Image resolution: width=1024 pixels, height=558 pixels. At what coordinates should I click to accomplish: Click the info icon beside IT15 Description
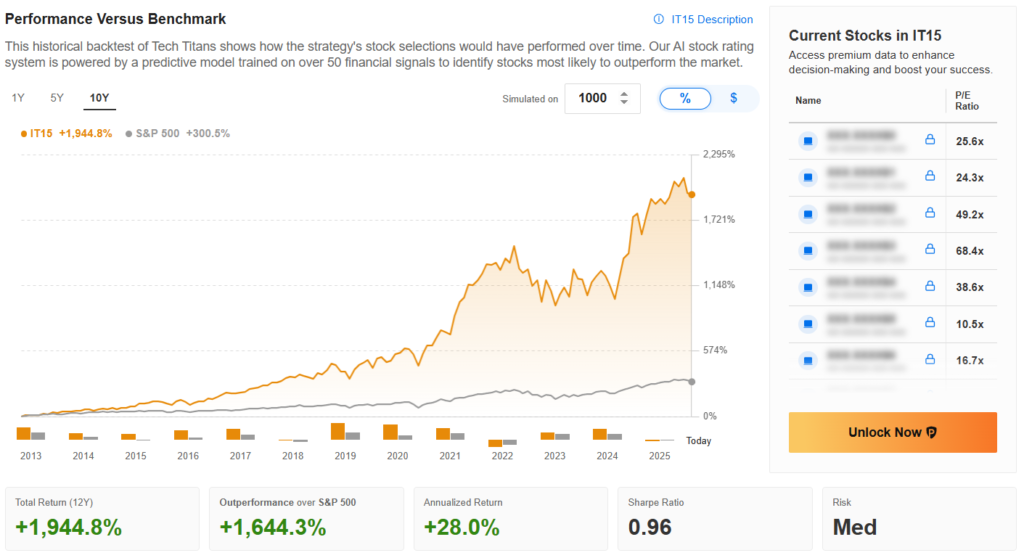pyautogui.click(x=658, y=20)
